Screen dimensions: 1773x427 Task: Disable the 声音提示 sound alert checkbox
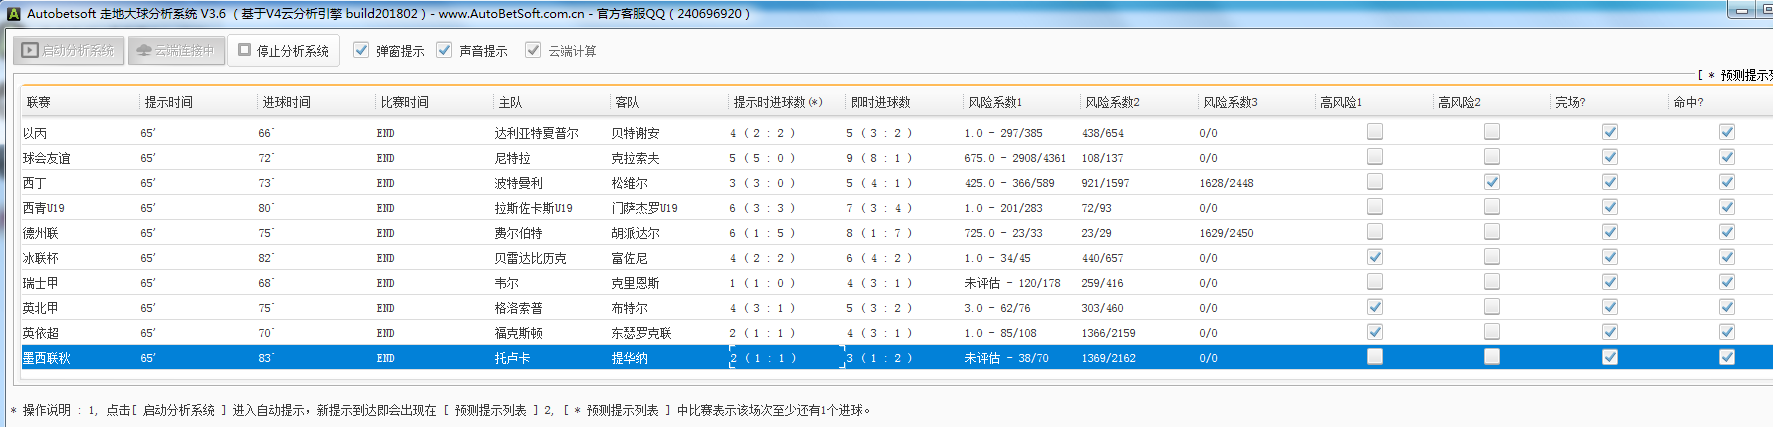click(x=445, y=50)
